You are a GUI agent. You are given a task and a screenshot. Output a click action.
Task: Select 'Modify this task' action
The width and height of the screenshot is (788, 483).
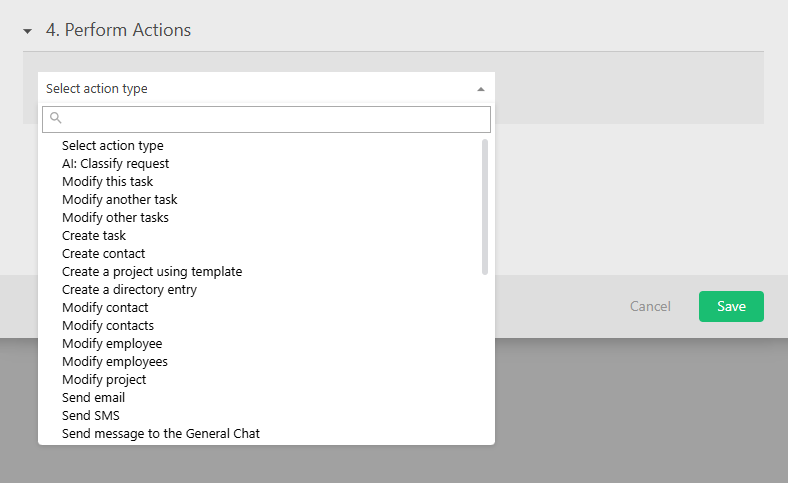pos(107,182)
